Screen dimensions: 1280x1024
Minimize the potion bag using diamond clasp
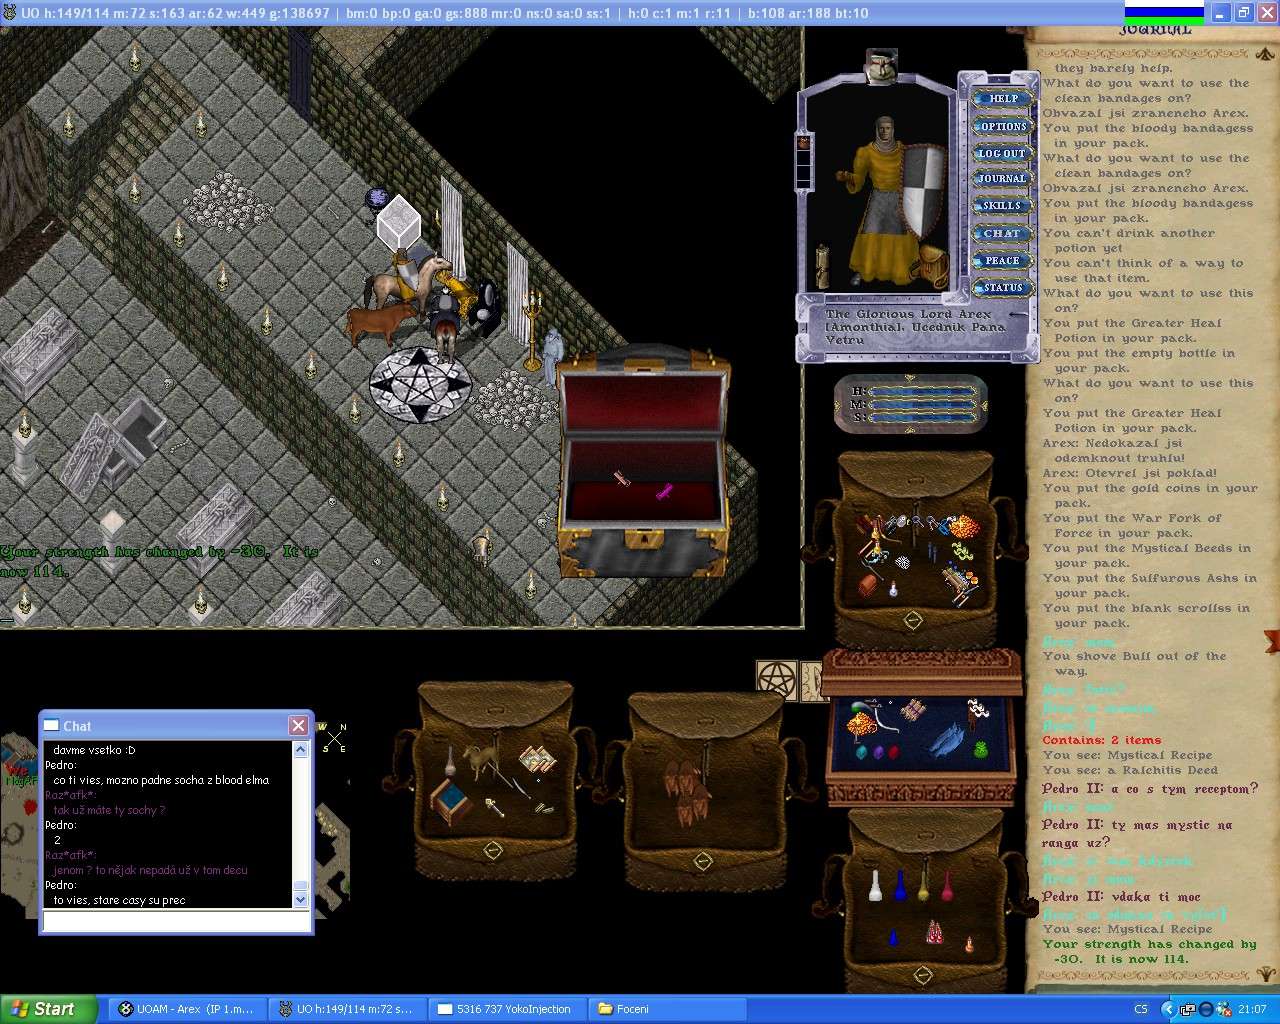tap(922, 975)
